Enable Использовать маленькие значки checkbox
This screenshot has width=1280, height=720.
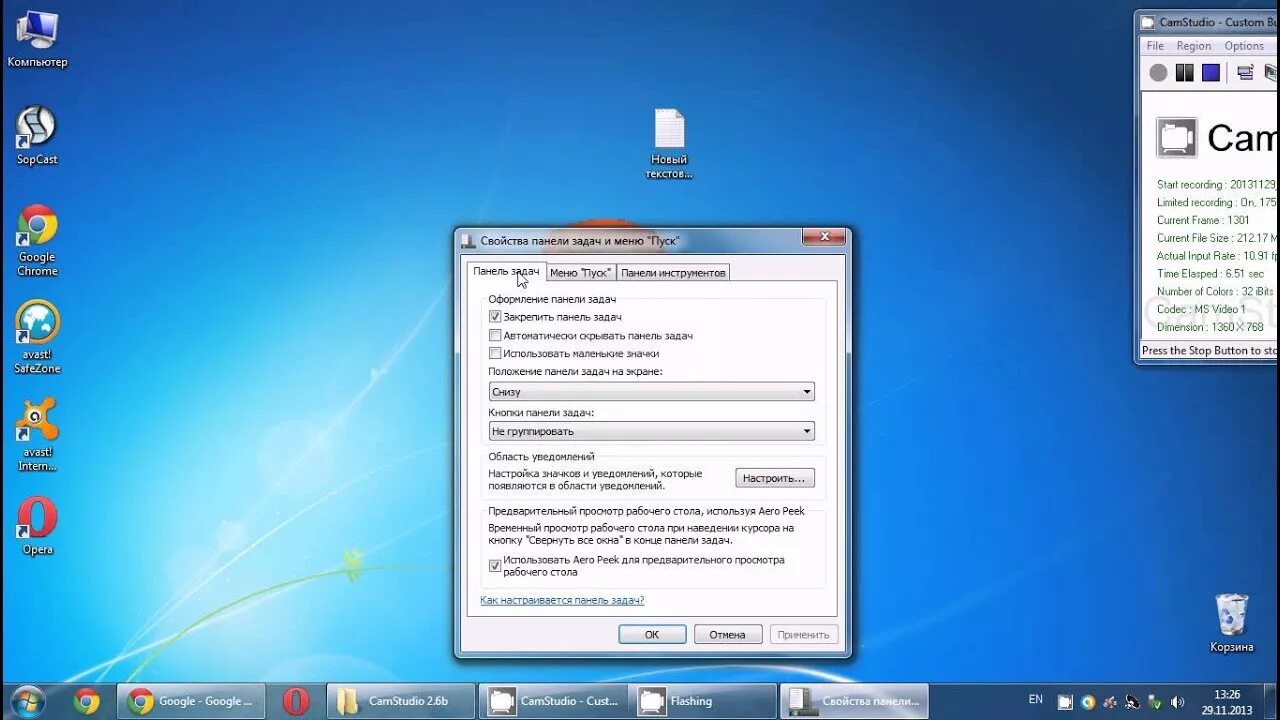pyautogui.click(x=495, y=353)
